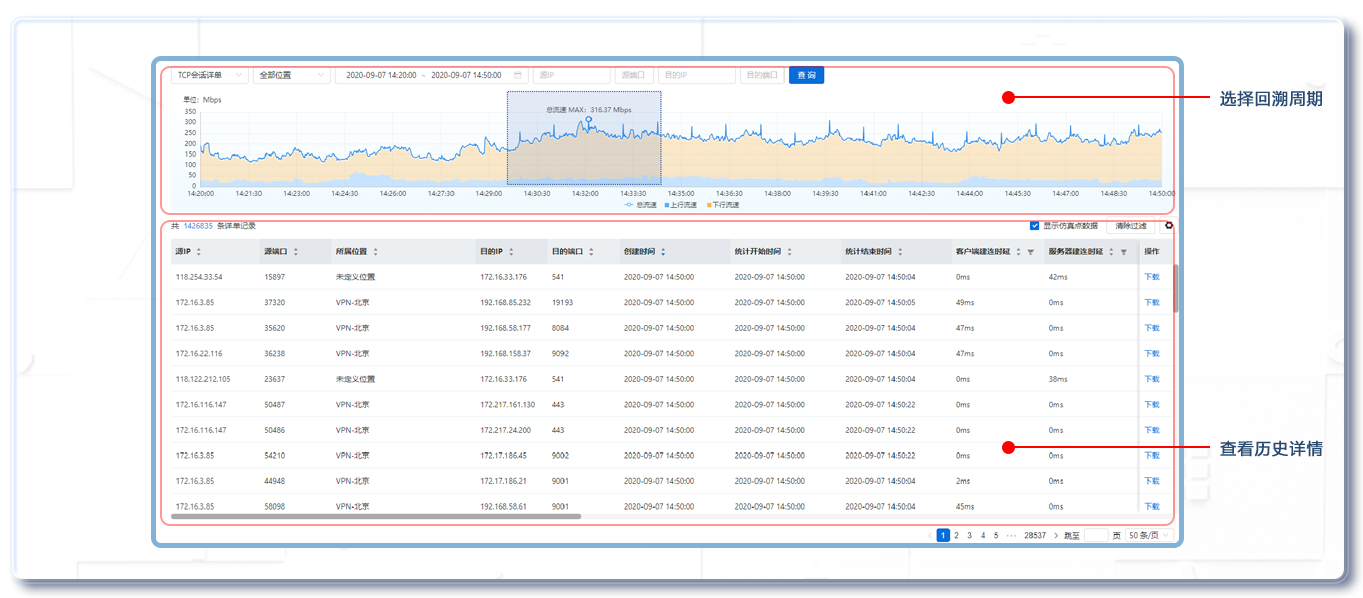Open the 全部位置 location dropdown
The height and width of the screenshot is (598, 1363).
tap(292, 75)
